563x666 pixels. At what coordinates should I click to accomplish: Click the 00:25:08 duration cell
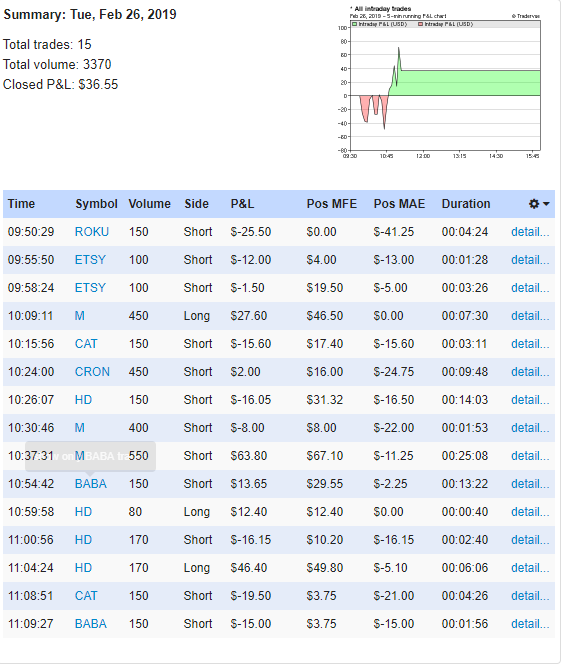pyautogui.click(x=465, y=456)
